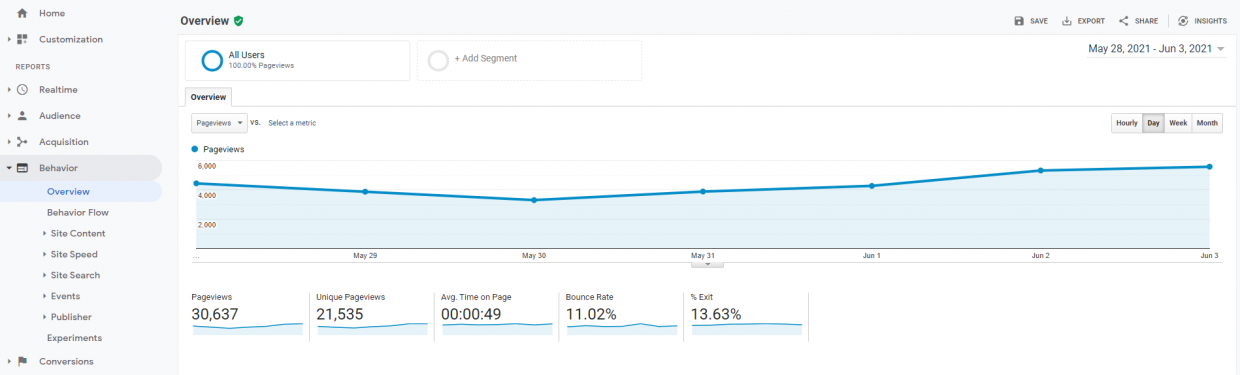Screen dimensions: 1240x375
Task: Expand the Realtime section arrow
Action: click(8, 90)
